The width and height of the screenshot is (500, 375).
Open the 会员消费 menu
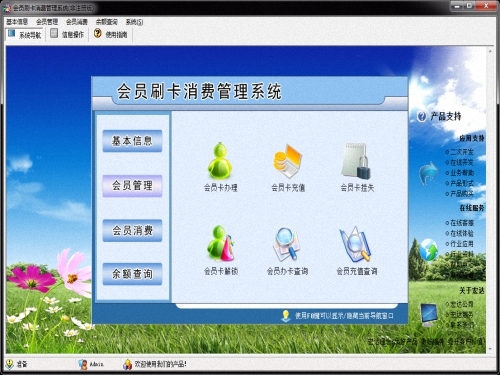point(77,22)
